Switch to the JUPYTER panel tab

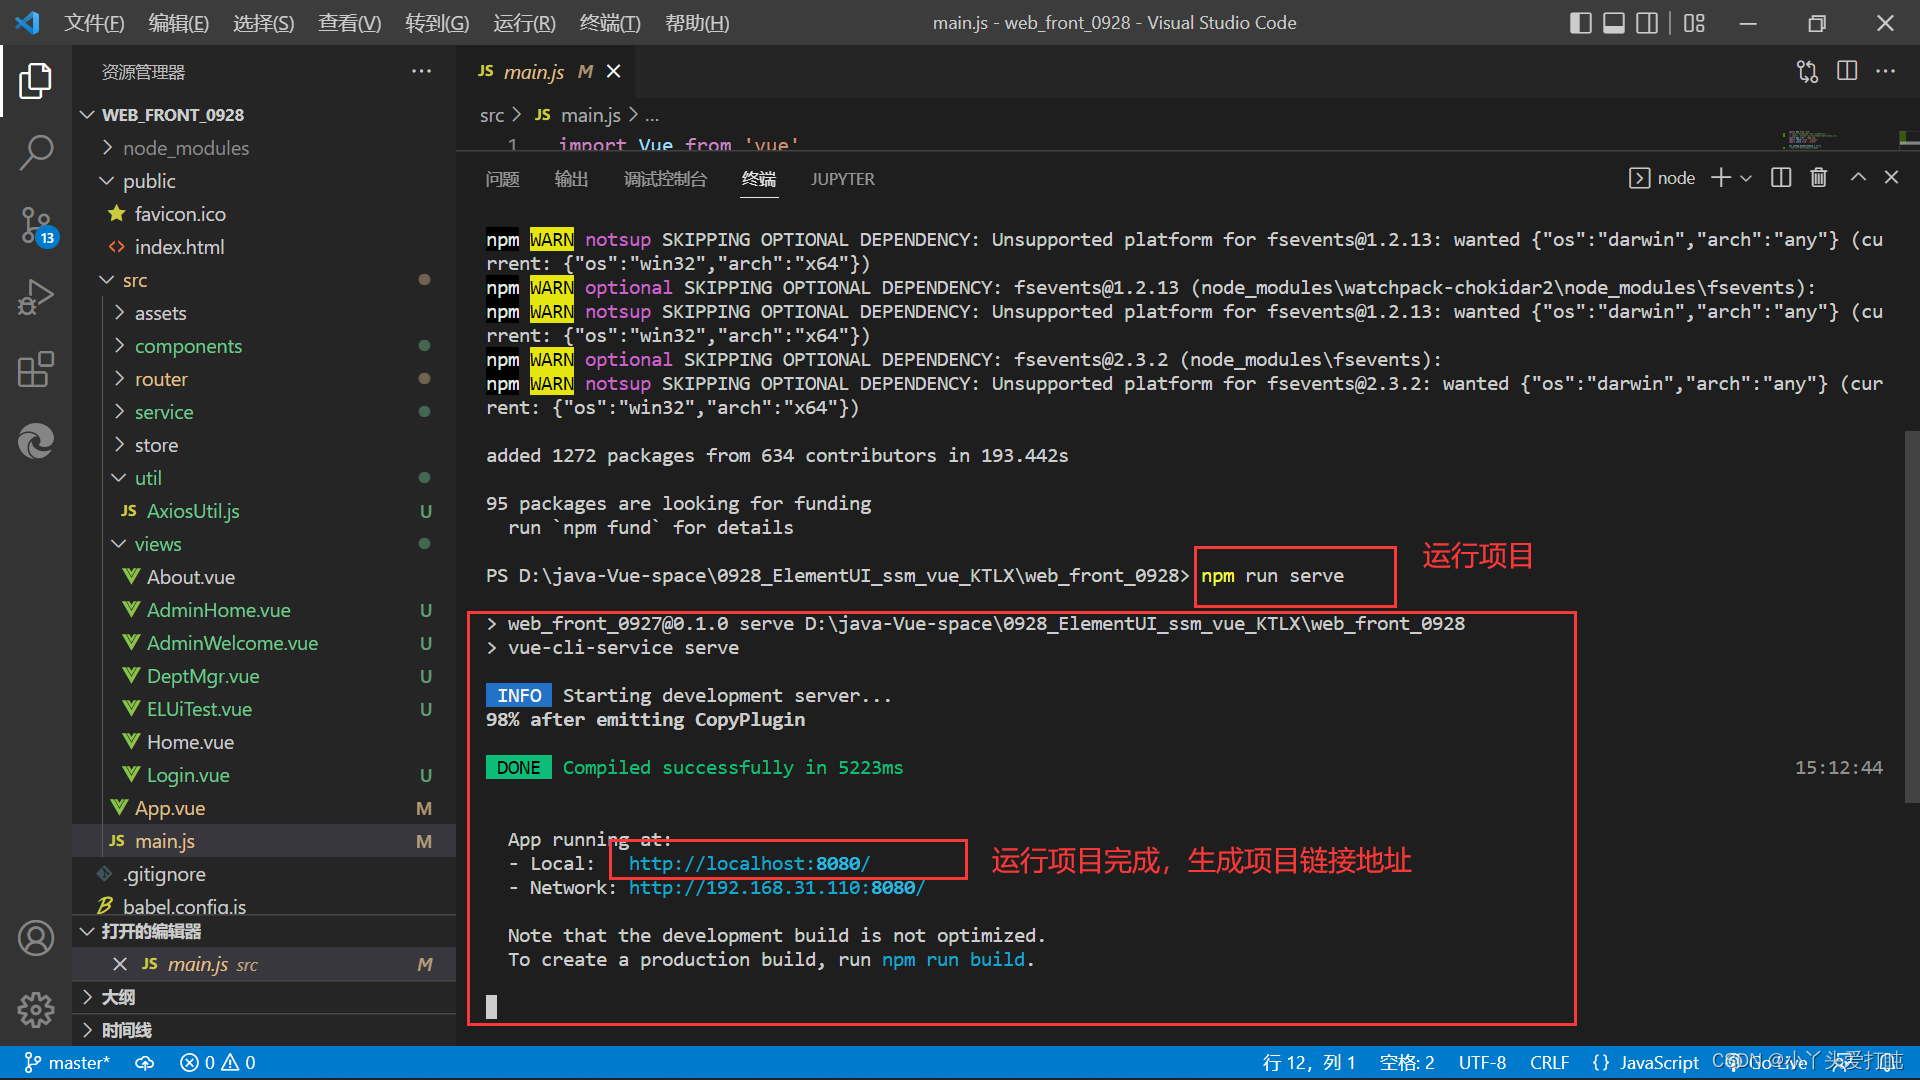click(842, 179)
